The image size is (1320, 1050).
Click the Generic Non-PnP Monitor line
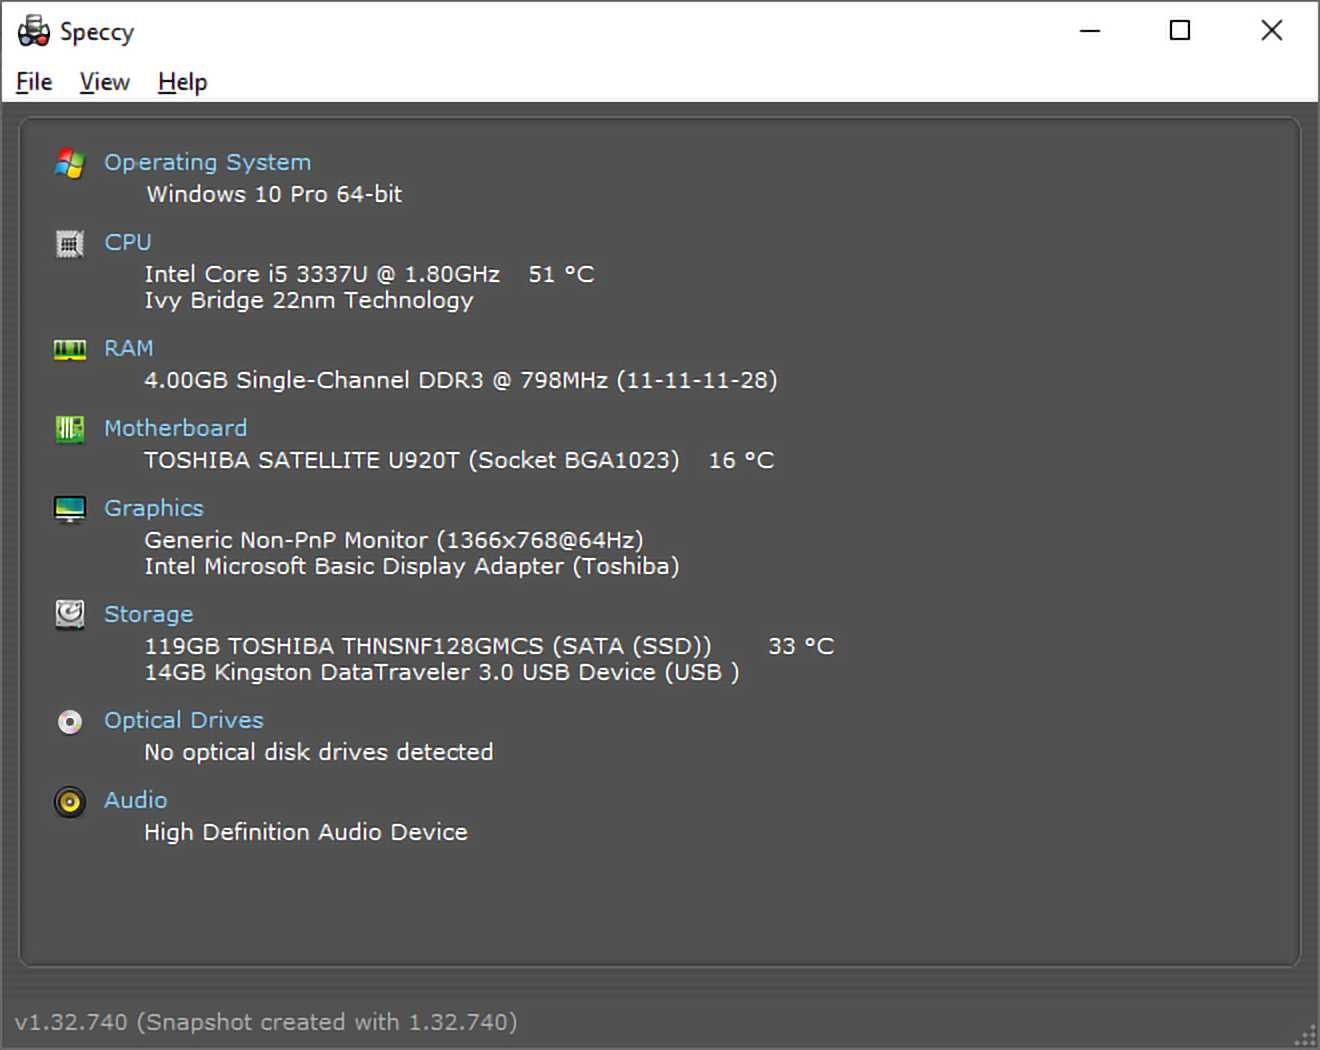pyautogui.click(x=394, y=540)
